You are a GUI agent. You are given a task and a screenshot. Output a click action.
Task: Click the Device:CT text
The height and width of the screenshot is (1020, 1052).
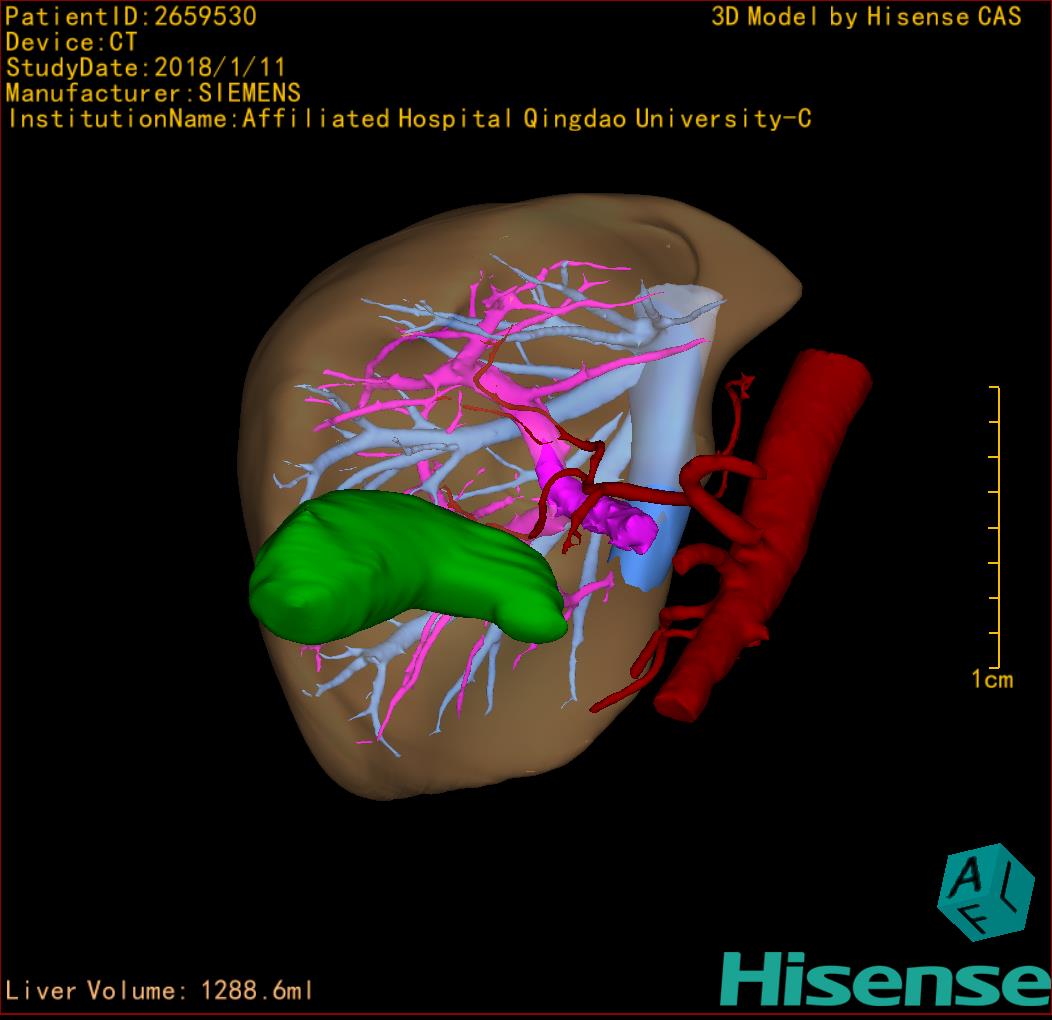click(72, 42)
